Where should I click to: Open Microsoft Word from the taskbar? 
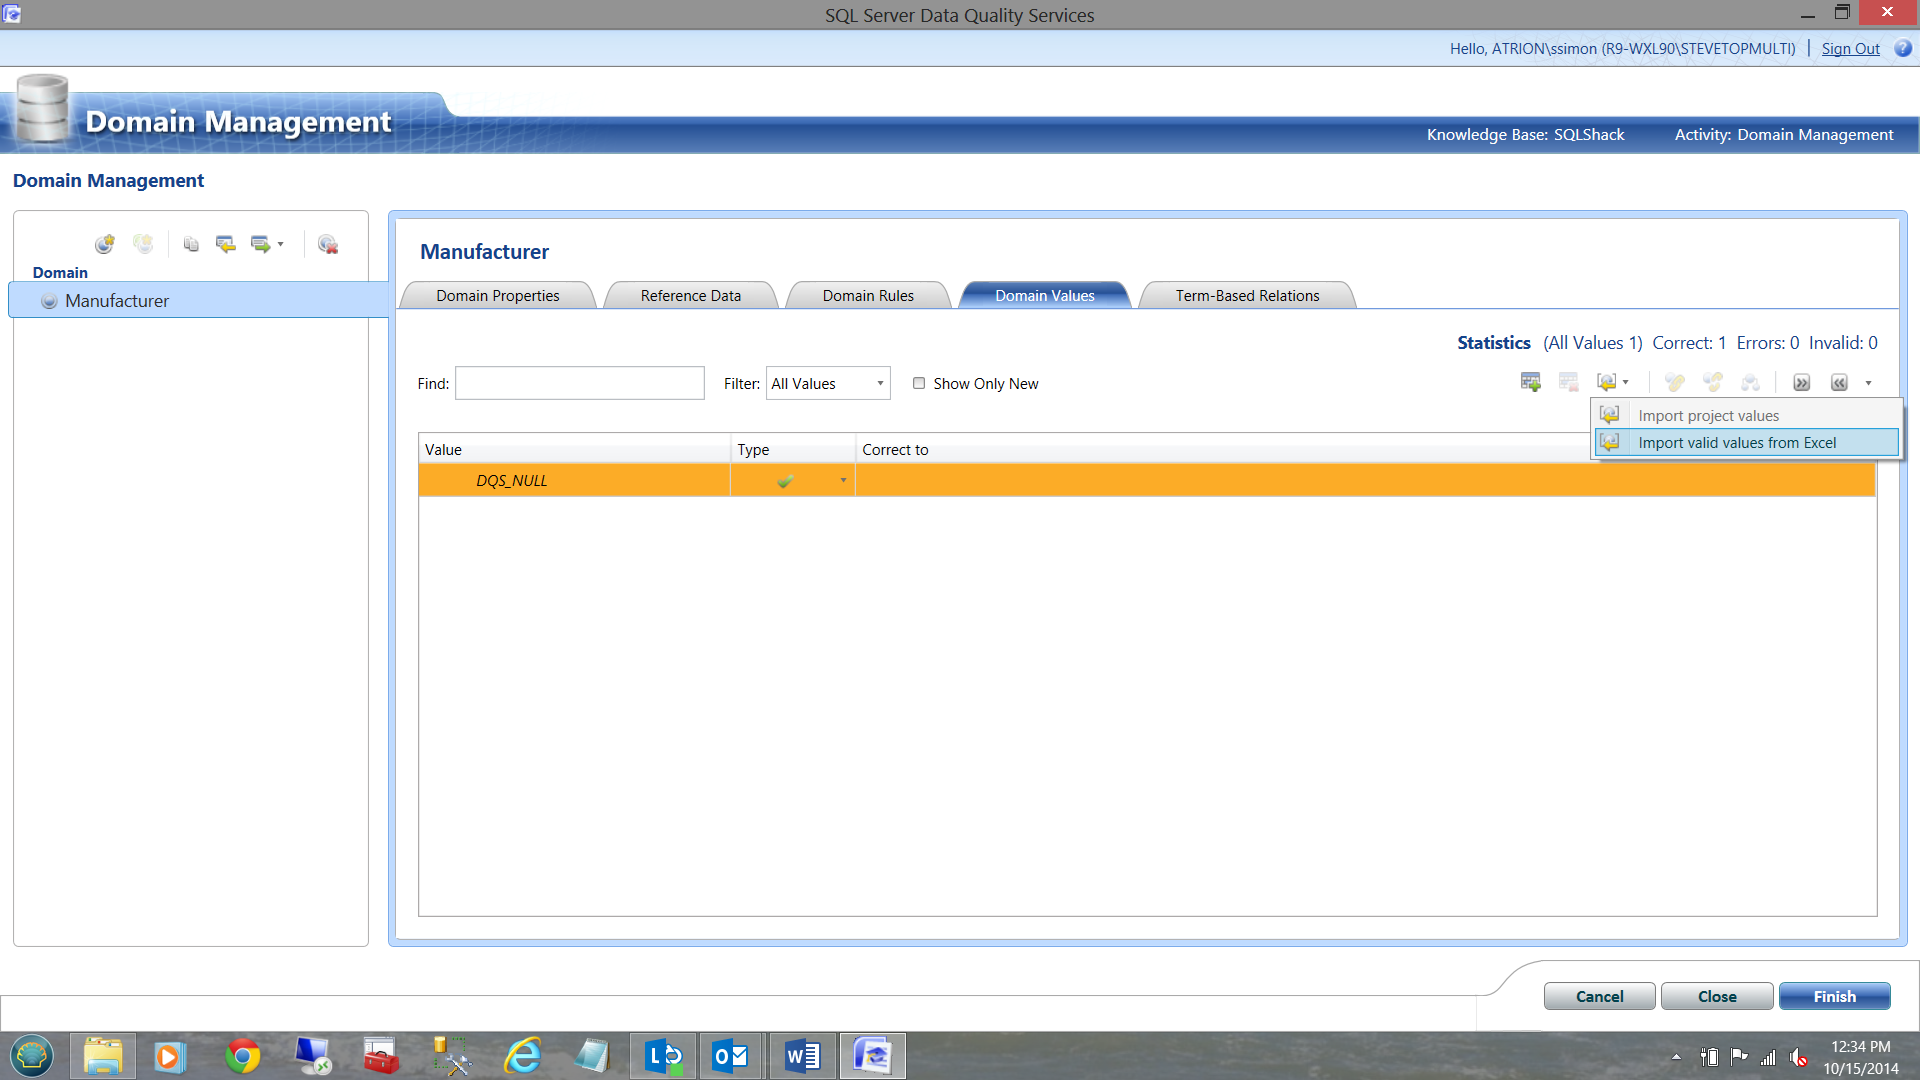tap(802, 1056)
